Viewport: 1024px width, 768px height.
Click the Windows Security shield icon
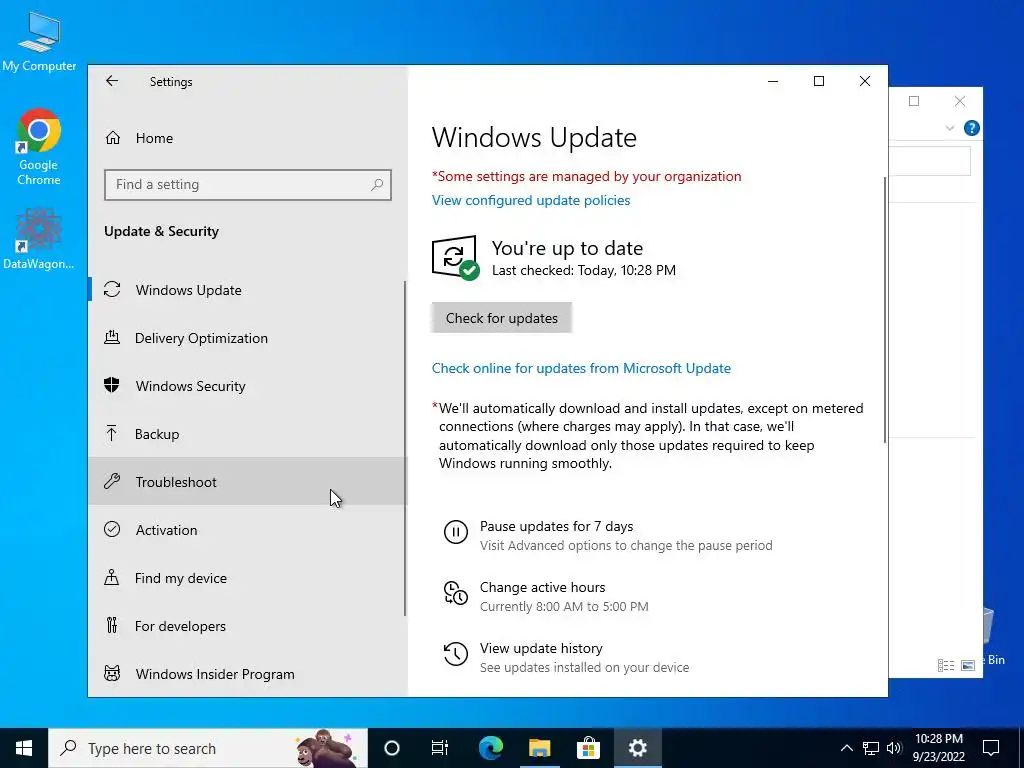[112, 385]
